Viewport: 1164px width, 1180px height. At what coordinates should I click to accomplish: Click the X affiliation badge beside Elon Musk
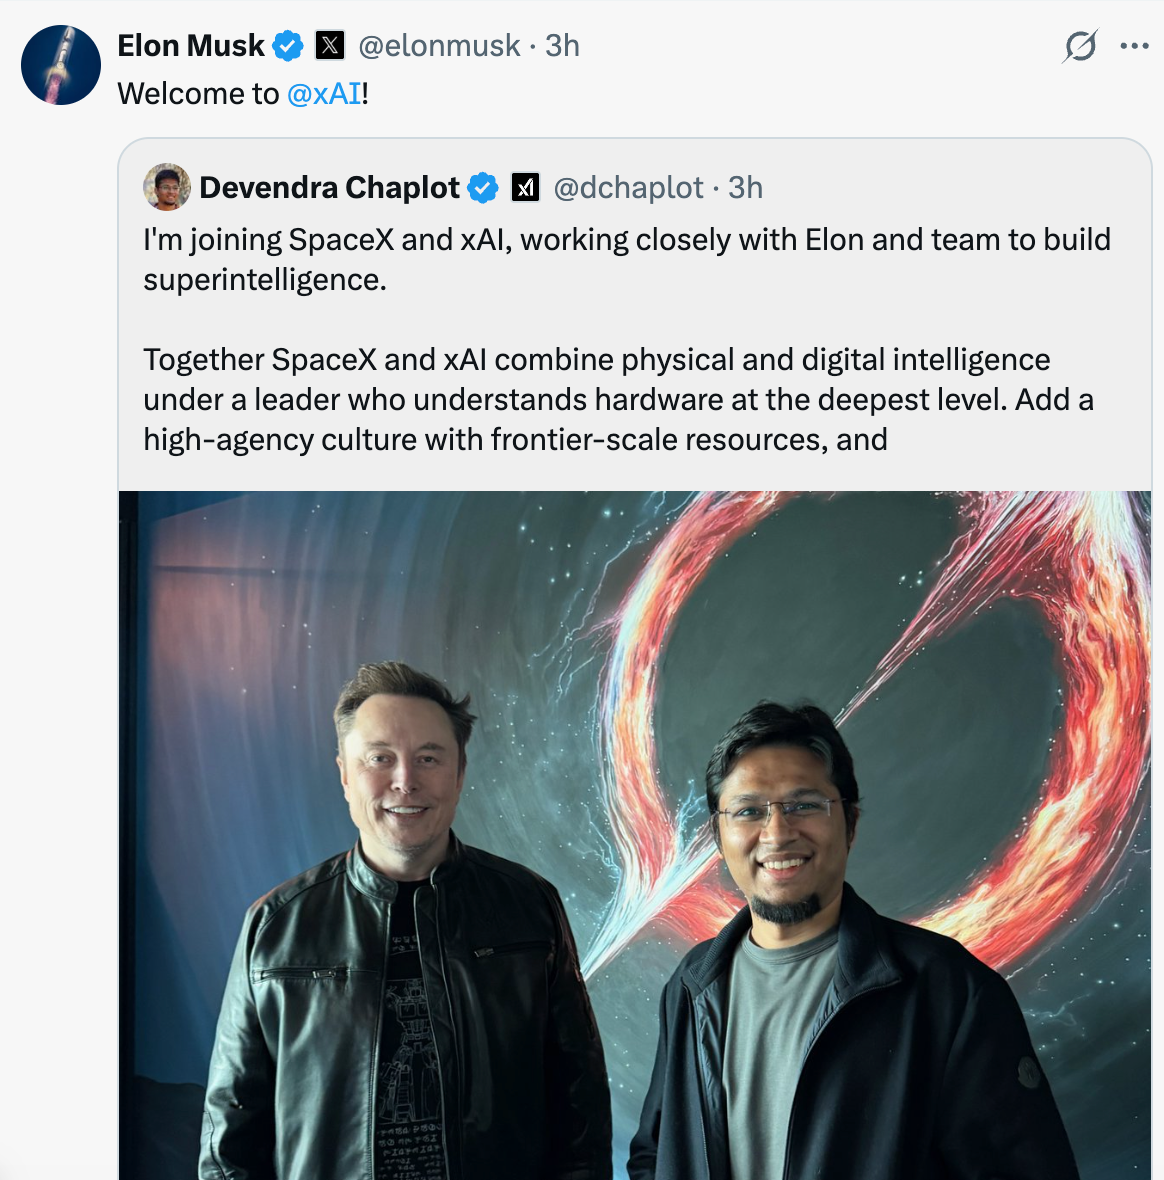tap(330, 46)
